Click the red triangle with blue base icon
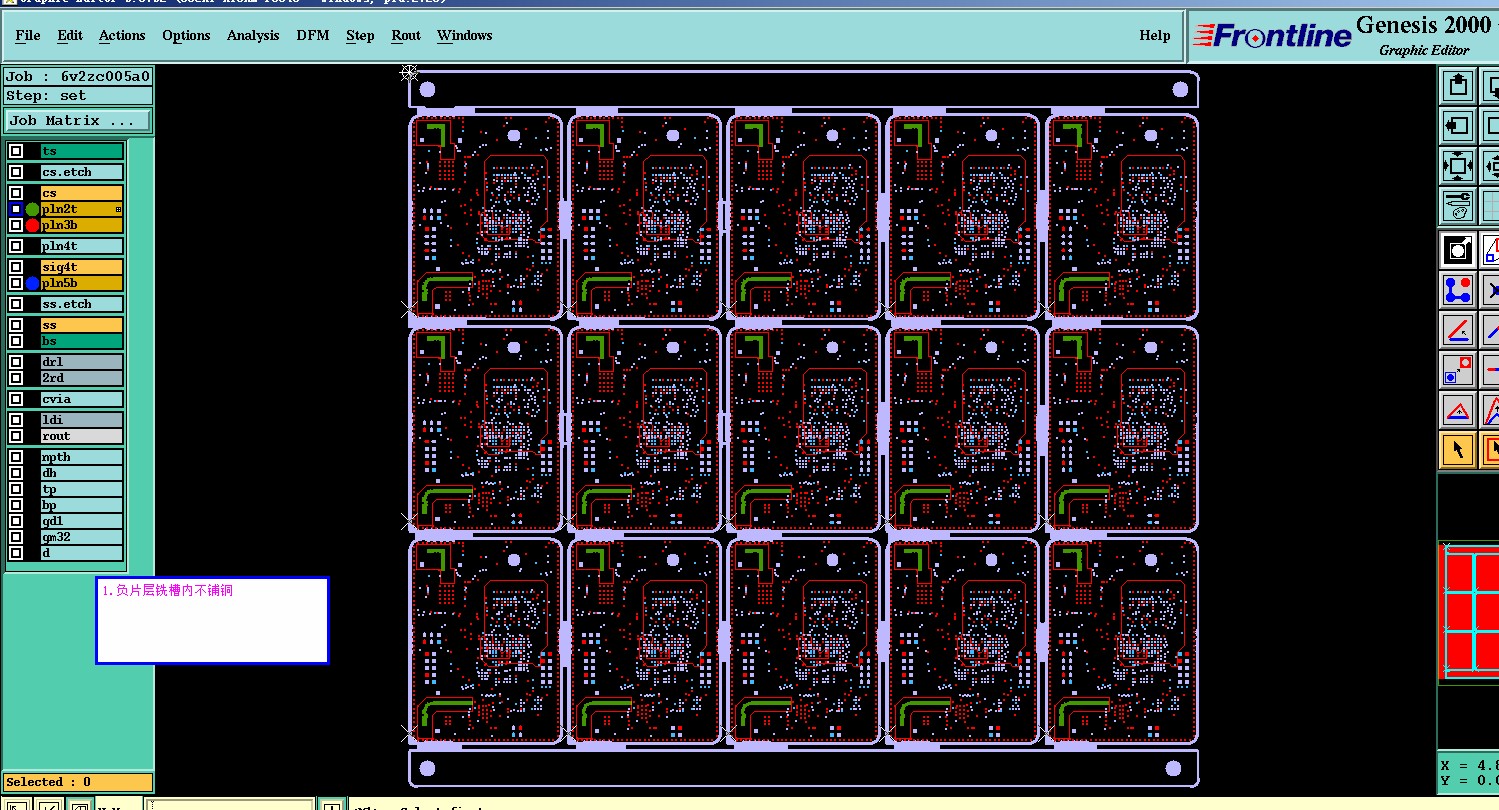1499x810 pixels. point(1458,409)
